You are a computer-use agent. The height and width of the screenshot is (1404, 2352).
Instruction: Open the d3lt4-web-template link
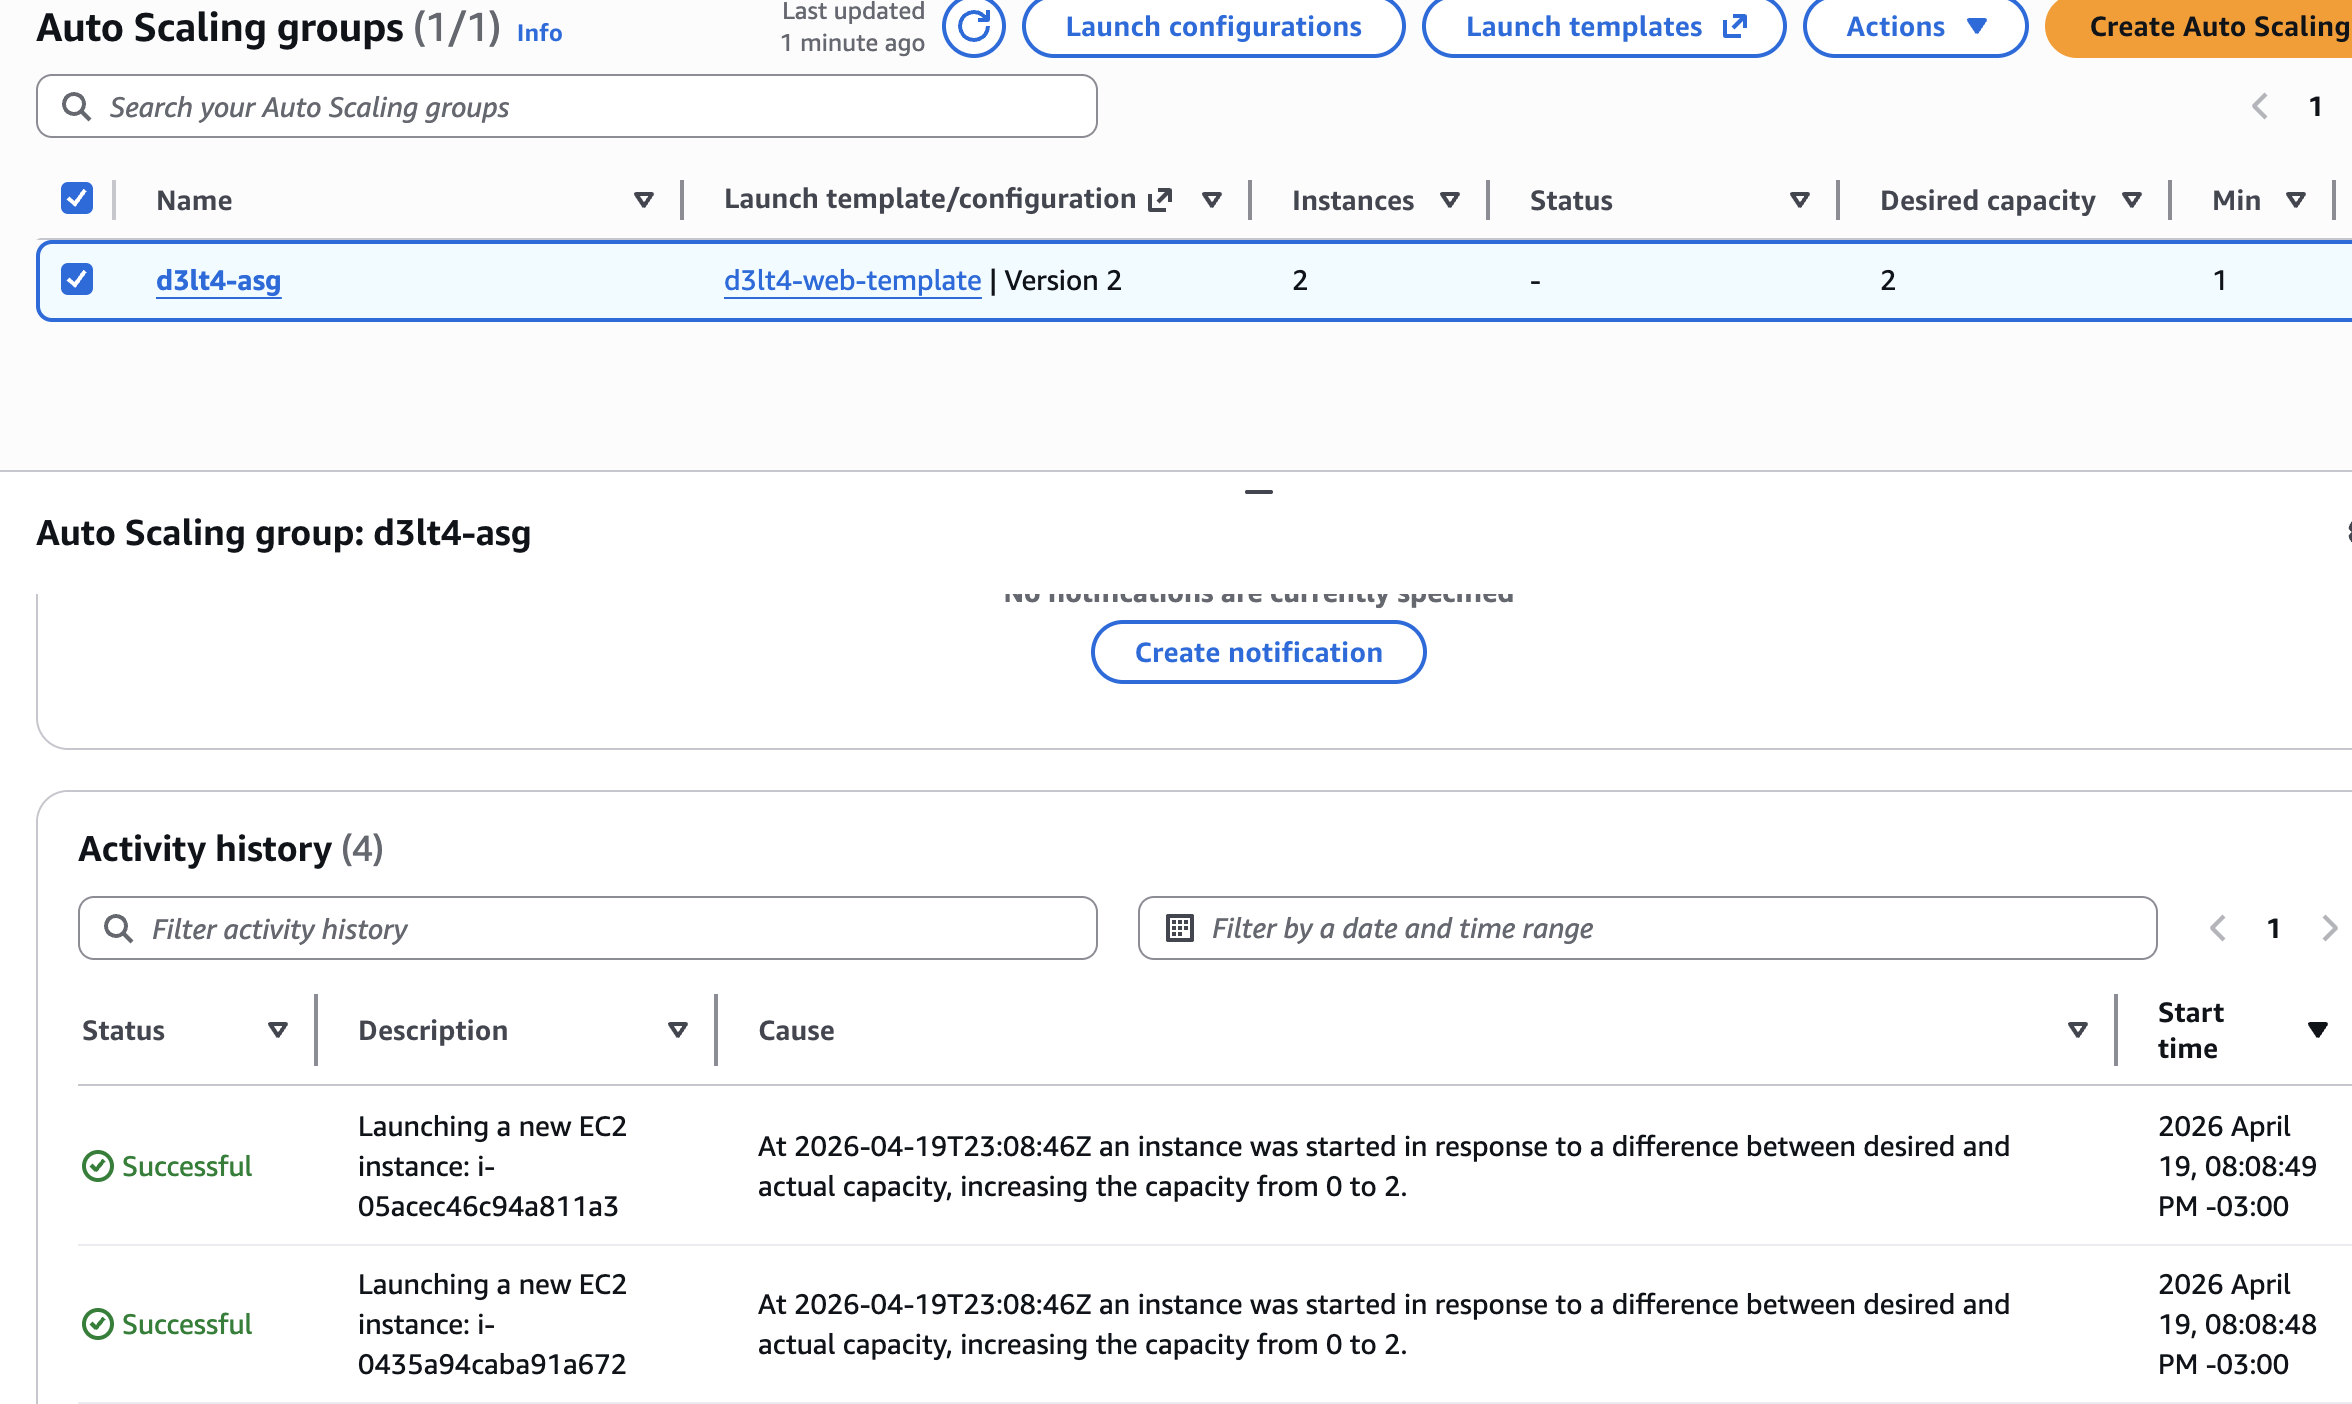click(852, 280)
